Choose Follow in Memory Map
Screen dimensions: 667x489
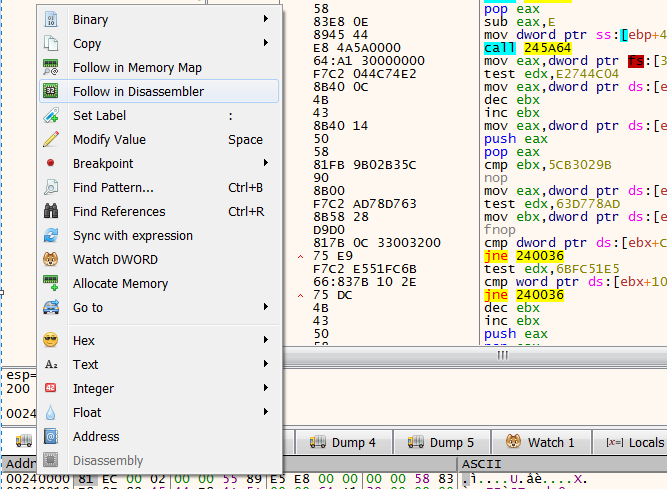[159, 68]
